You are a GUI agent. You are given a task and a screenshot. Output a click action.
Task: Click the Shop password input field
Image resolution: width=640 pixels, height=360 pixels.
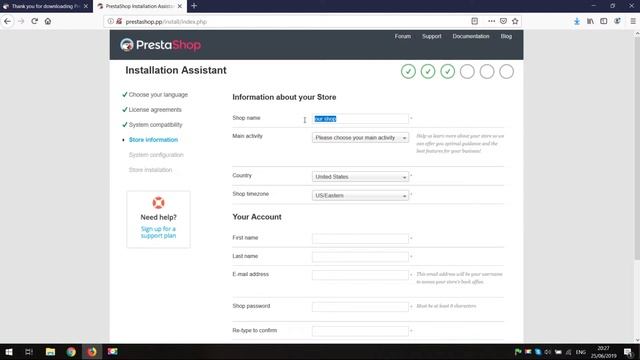point(360,307)
